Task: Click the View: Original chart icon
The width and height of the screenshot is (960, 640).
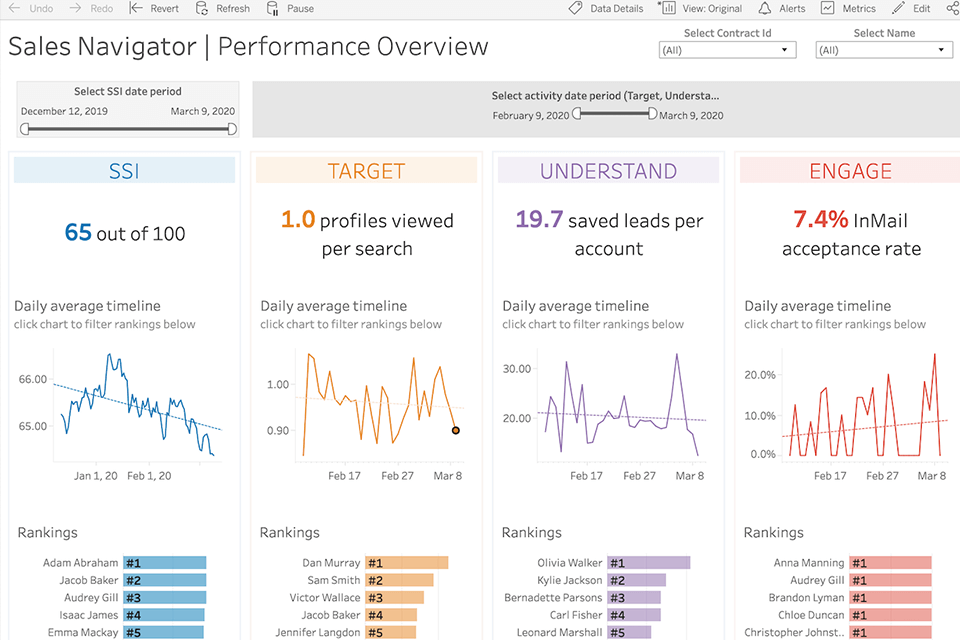Action: pyautogui.click(x=667, y=8)
